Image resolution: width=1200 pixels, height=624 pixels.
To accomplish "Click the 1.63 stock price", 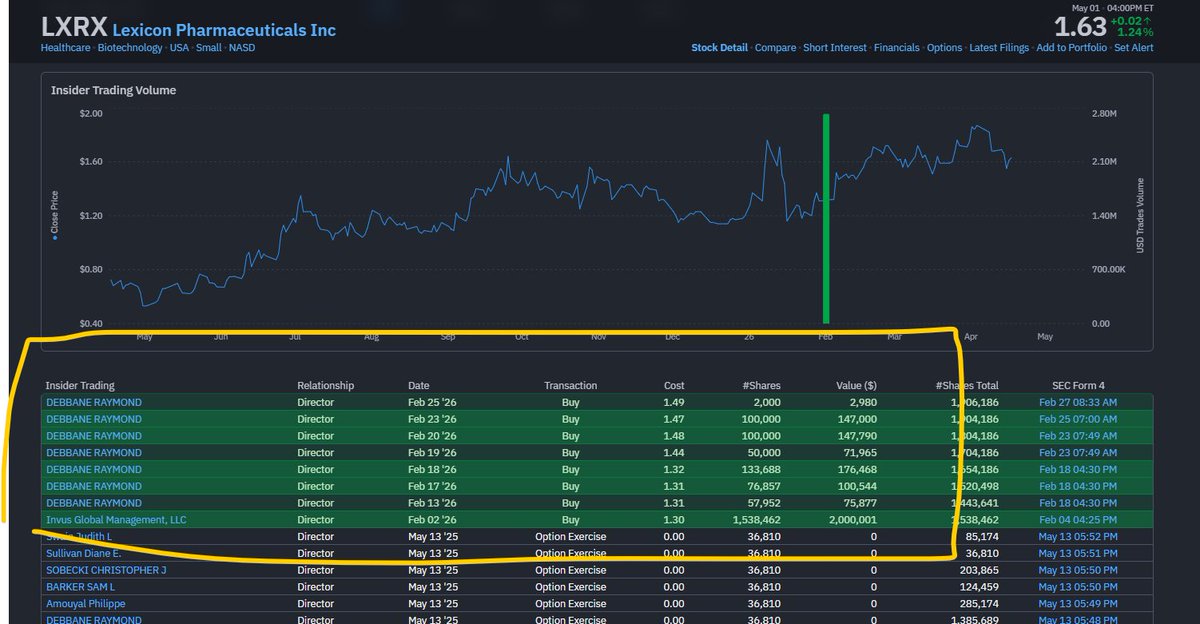I will click(x=1083, y=26).
